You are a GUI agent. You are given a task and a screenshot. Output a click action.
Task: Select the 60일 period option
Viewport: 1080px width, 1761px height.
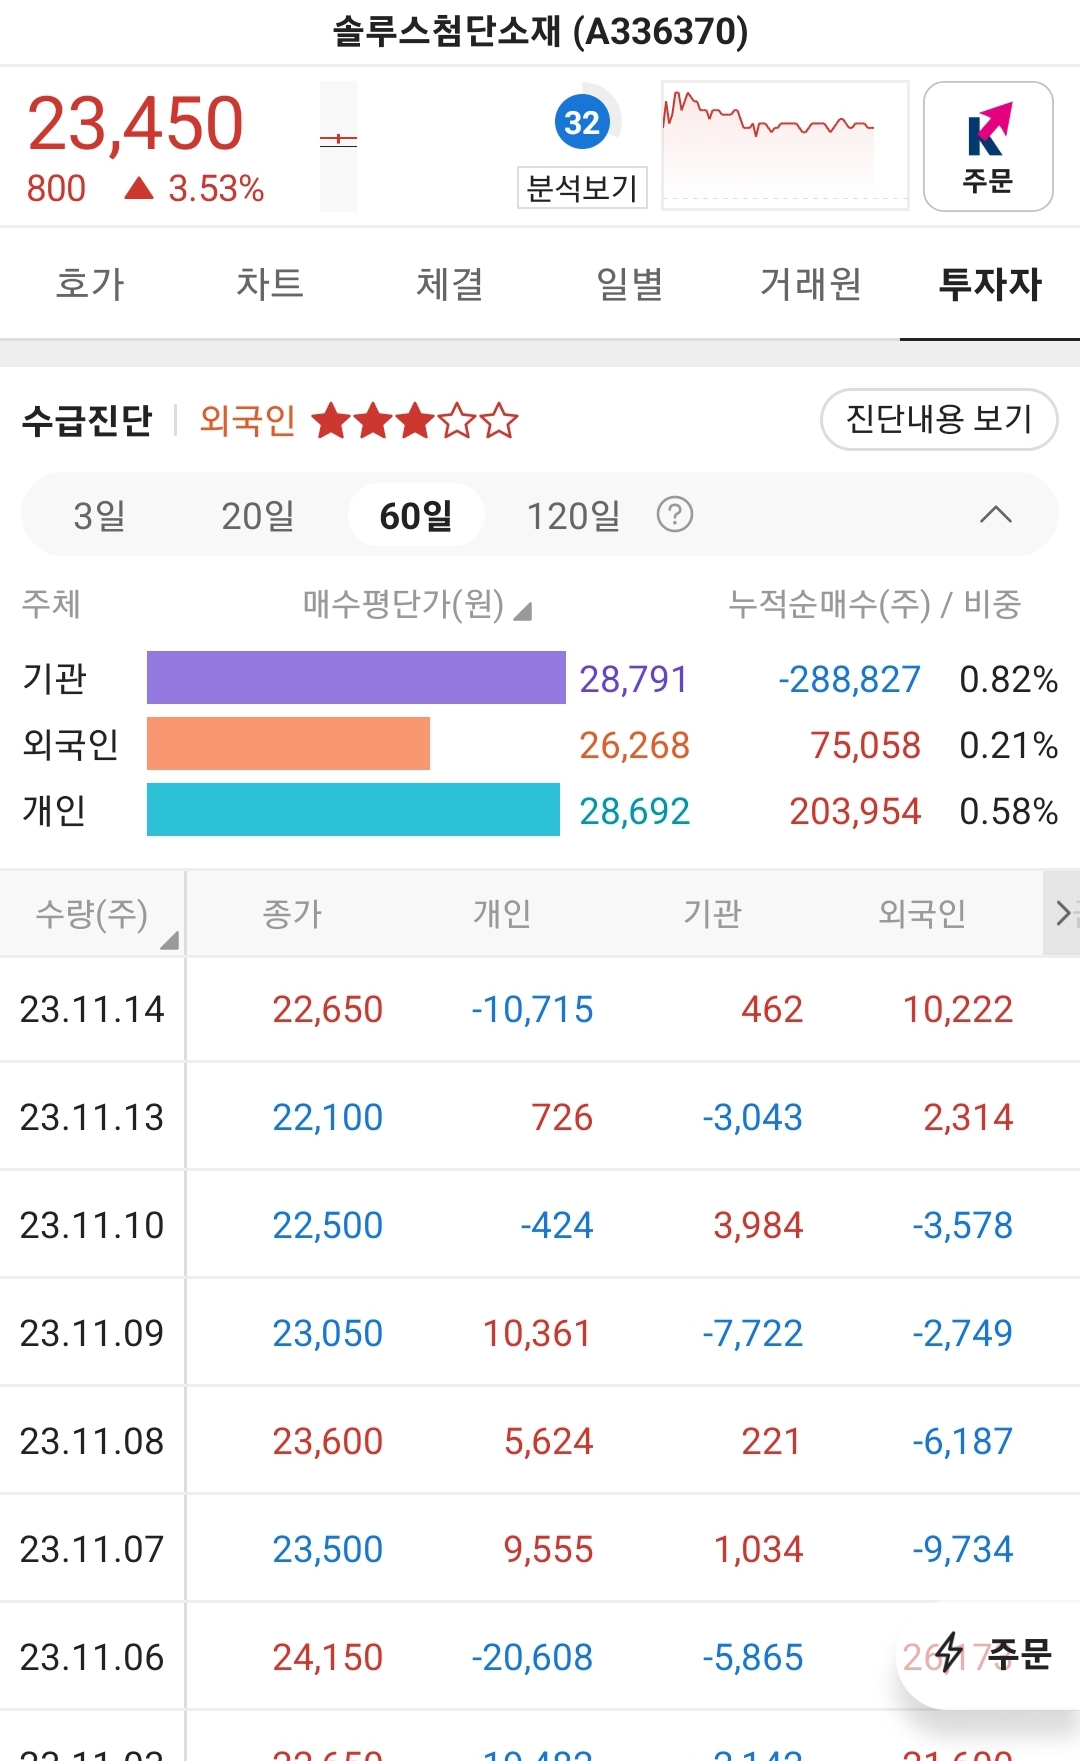[416, 516]
